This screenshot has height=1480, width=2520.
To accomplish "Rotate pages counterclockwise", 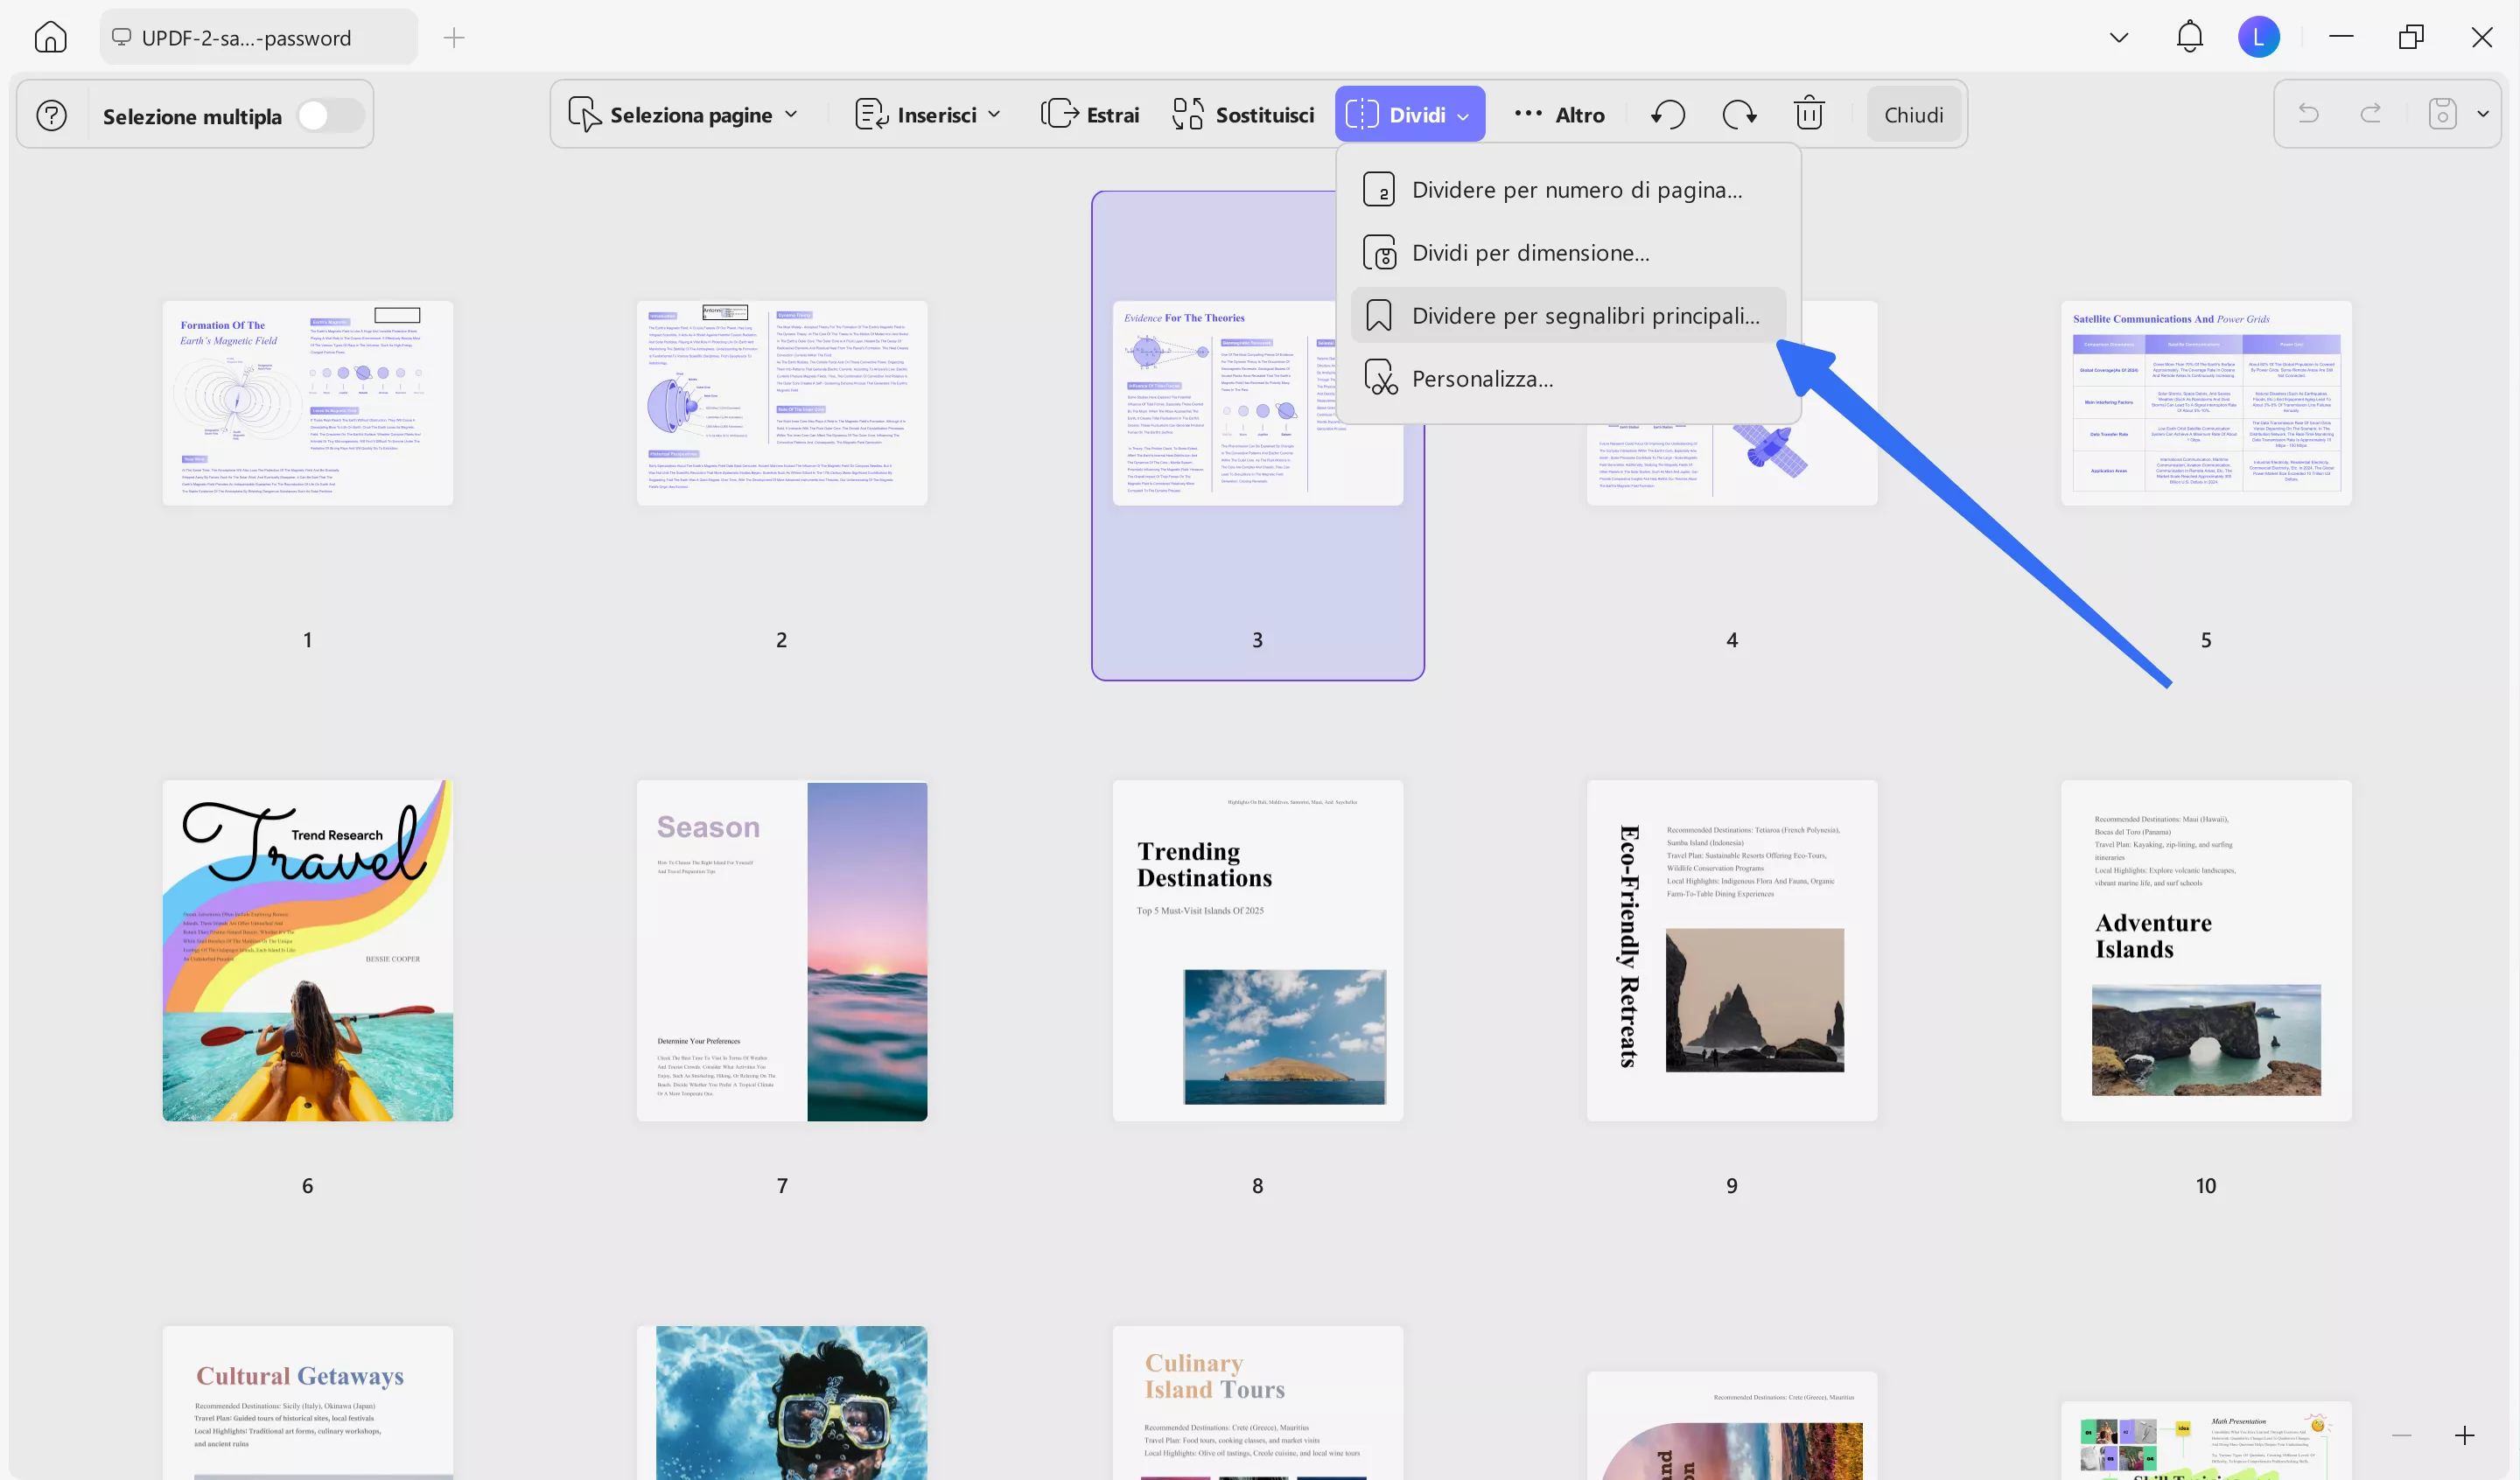I will [x=1668, y=115].
